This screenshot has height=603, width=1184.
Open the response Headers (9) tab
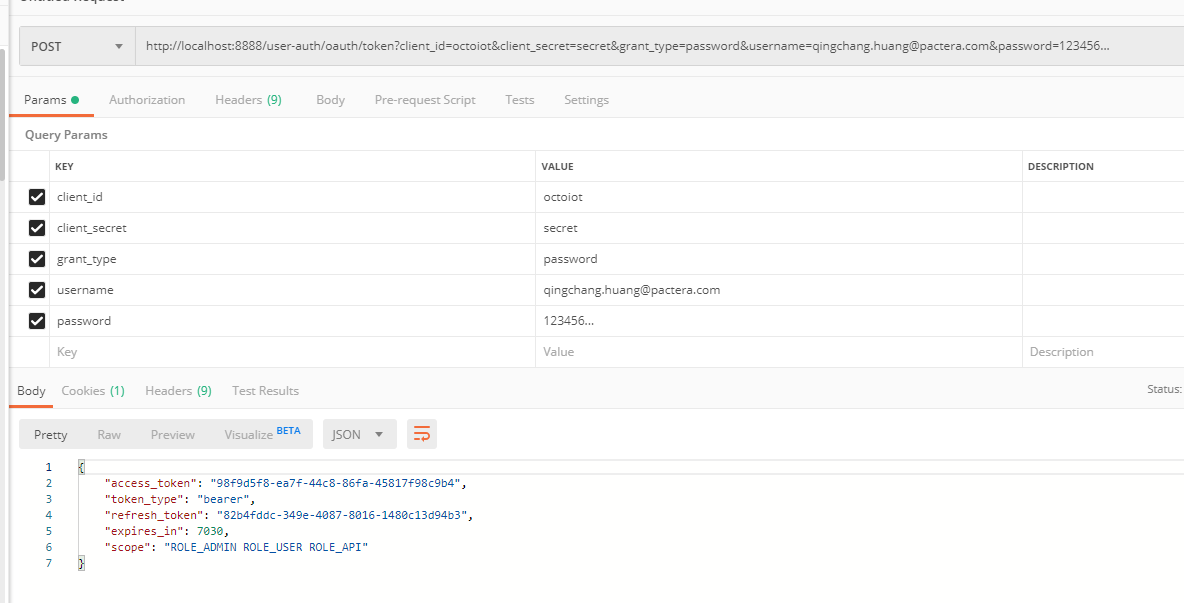(x=178, y=391)
